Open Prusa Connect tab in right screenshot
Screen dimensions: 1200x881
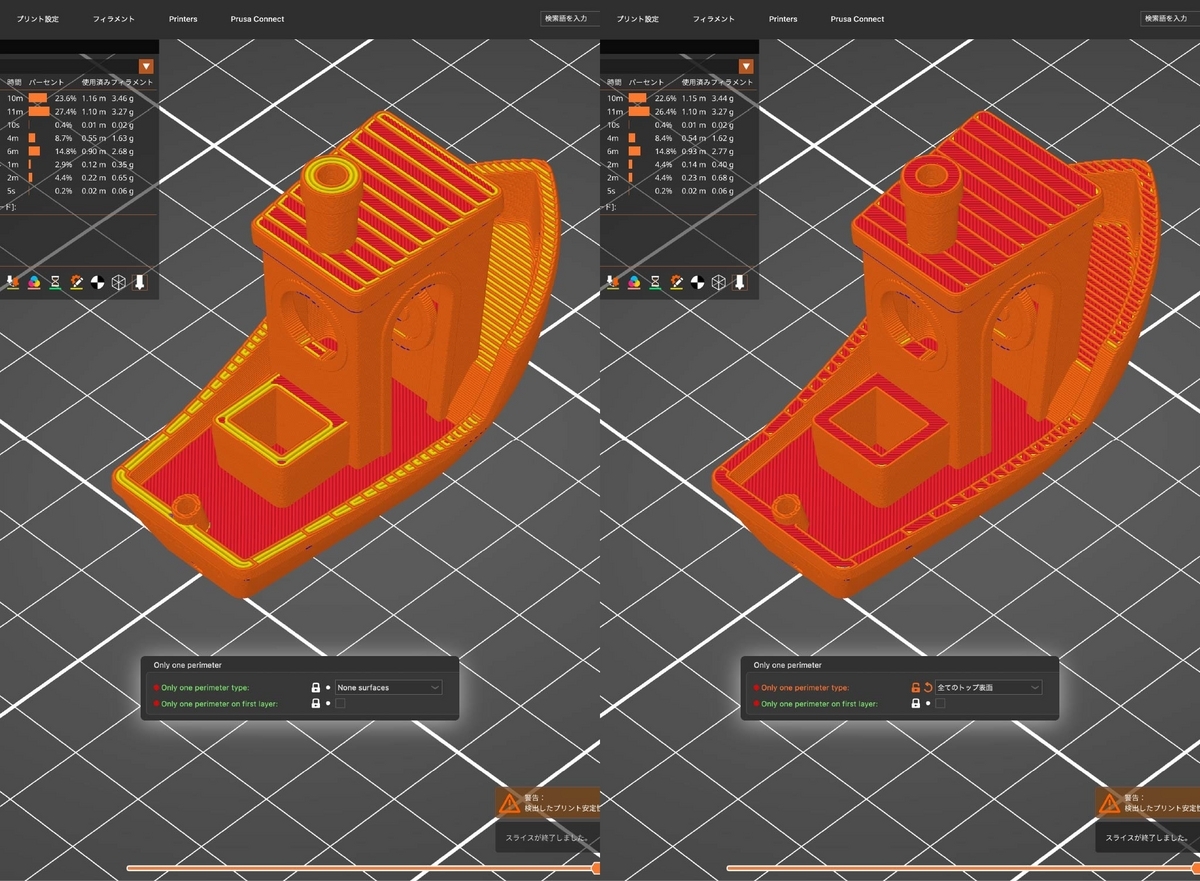point(857,19)
